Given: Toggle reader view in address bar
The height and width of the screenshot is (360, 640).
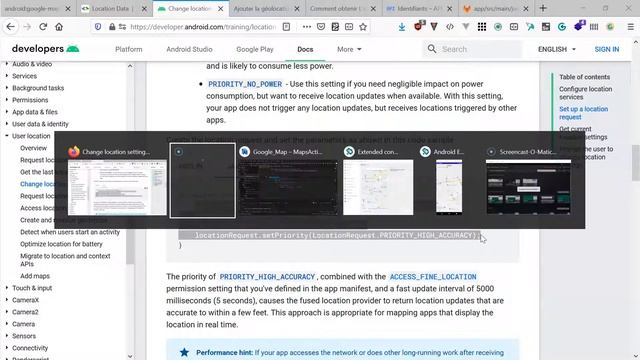Looking at the screenshot, I should (287, 27).
